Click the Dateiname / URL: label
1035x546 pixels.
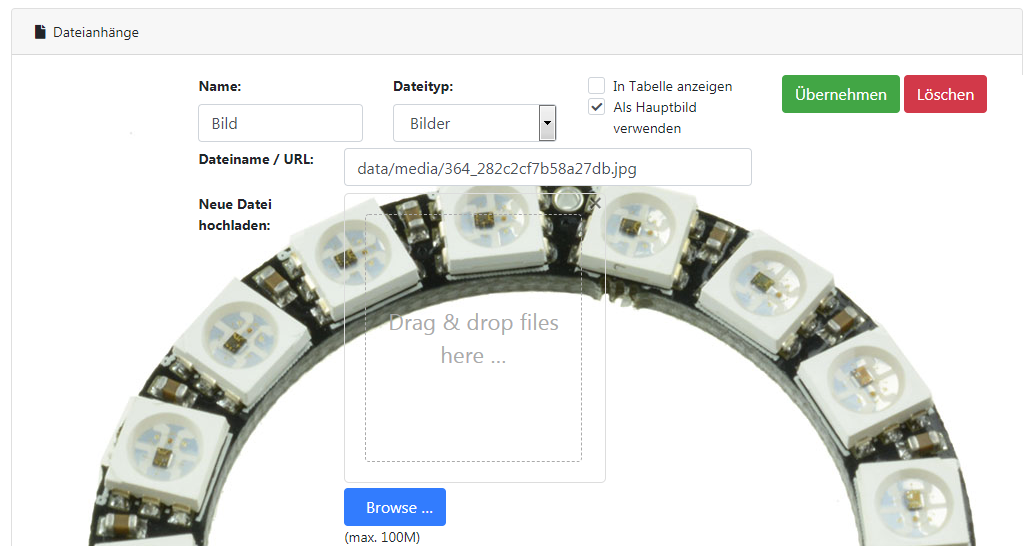256,159
